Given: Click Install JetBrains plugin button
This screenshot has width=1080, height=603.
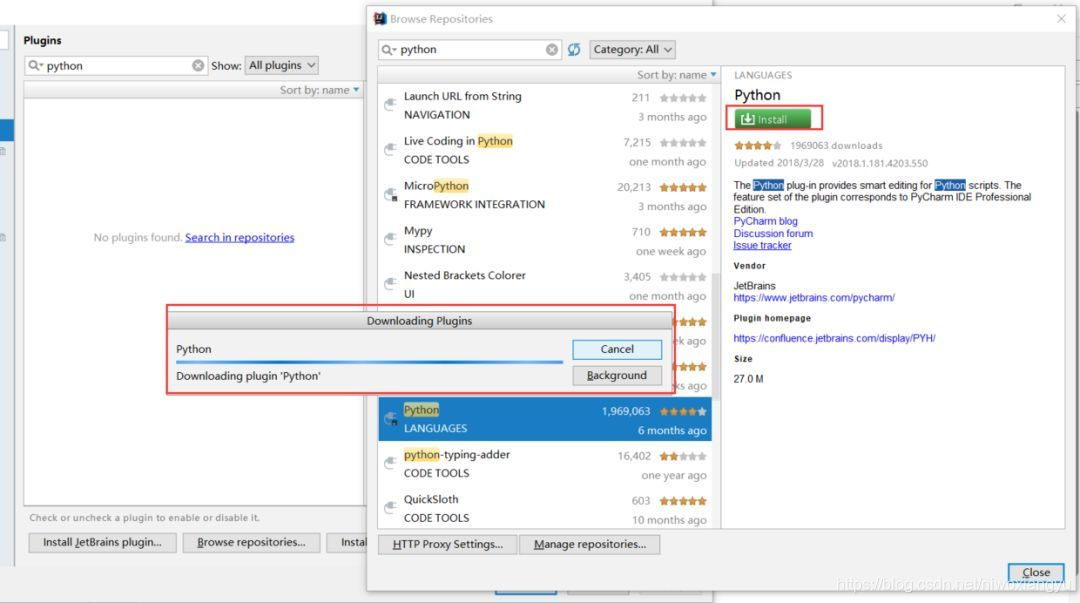Looking at the screenshot, I should pos(103,542).
